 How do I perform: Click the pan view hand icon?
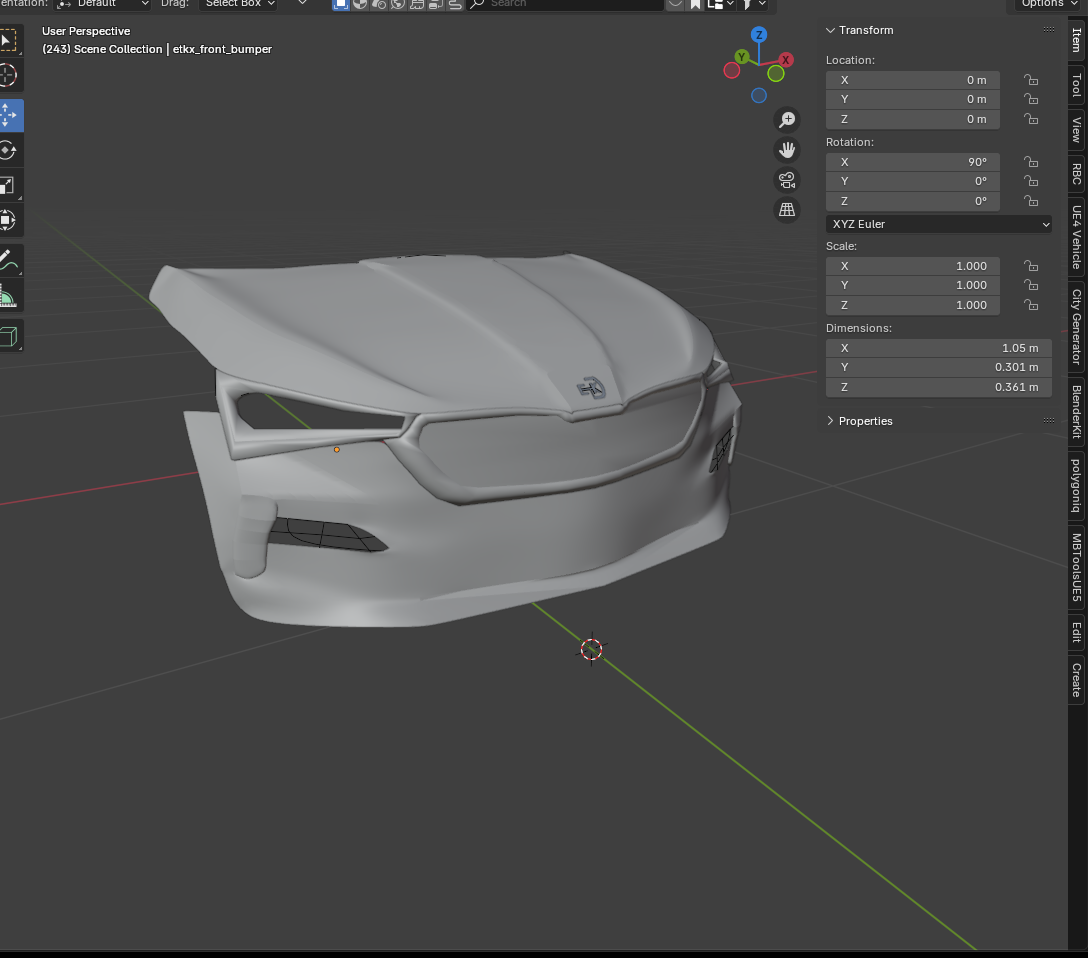click(x=787, y=150)
